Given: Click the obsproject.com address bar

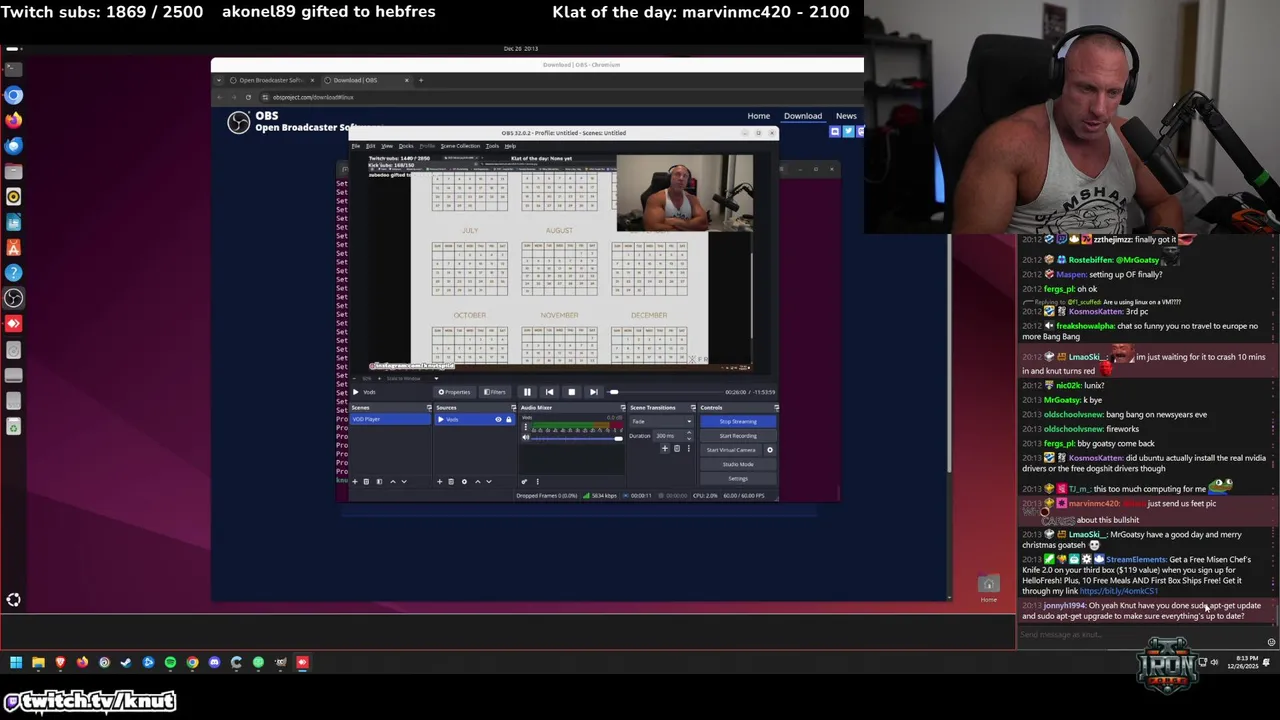Looking at the screenshot, I should (559, 97).
